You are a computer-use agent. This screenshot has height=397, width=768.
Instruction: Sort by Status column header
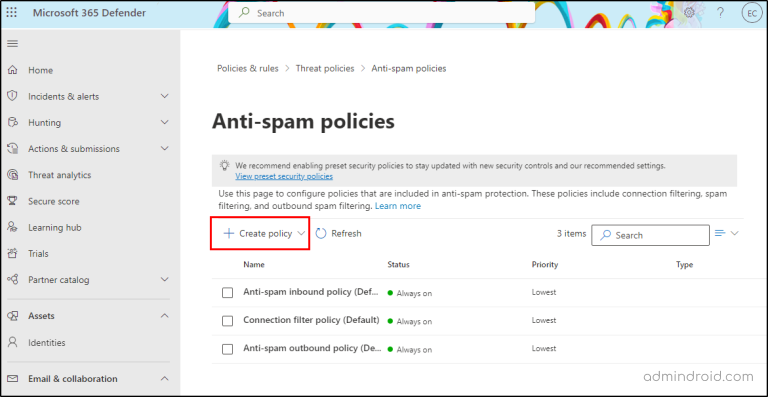pos(398,264)
